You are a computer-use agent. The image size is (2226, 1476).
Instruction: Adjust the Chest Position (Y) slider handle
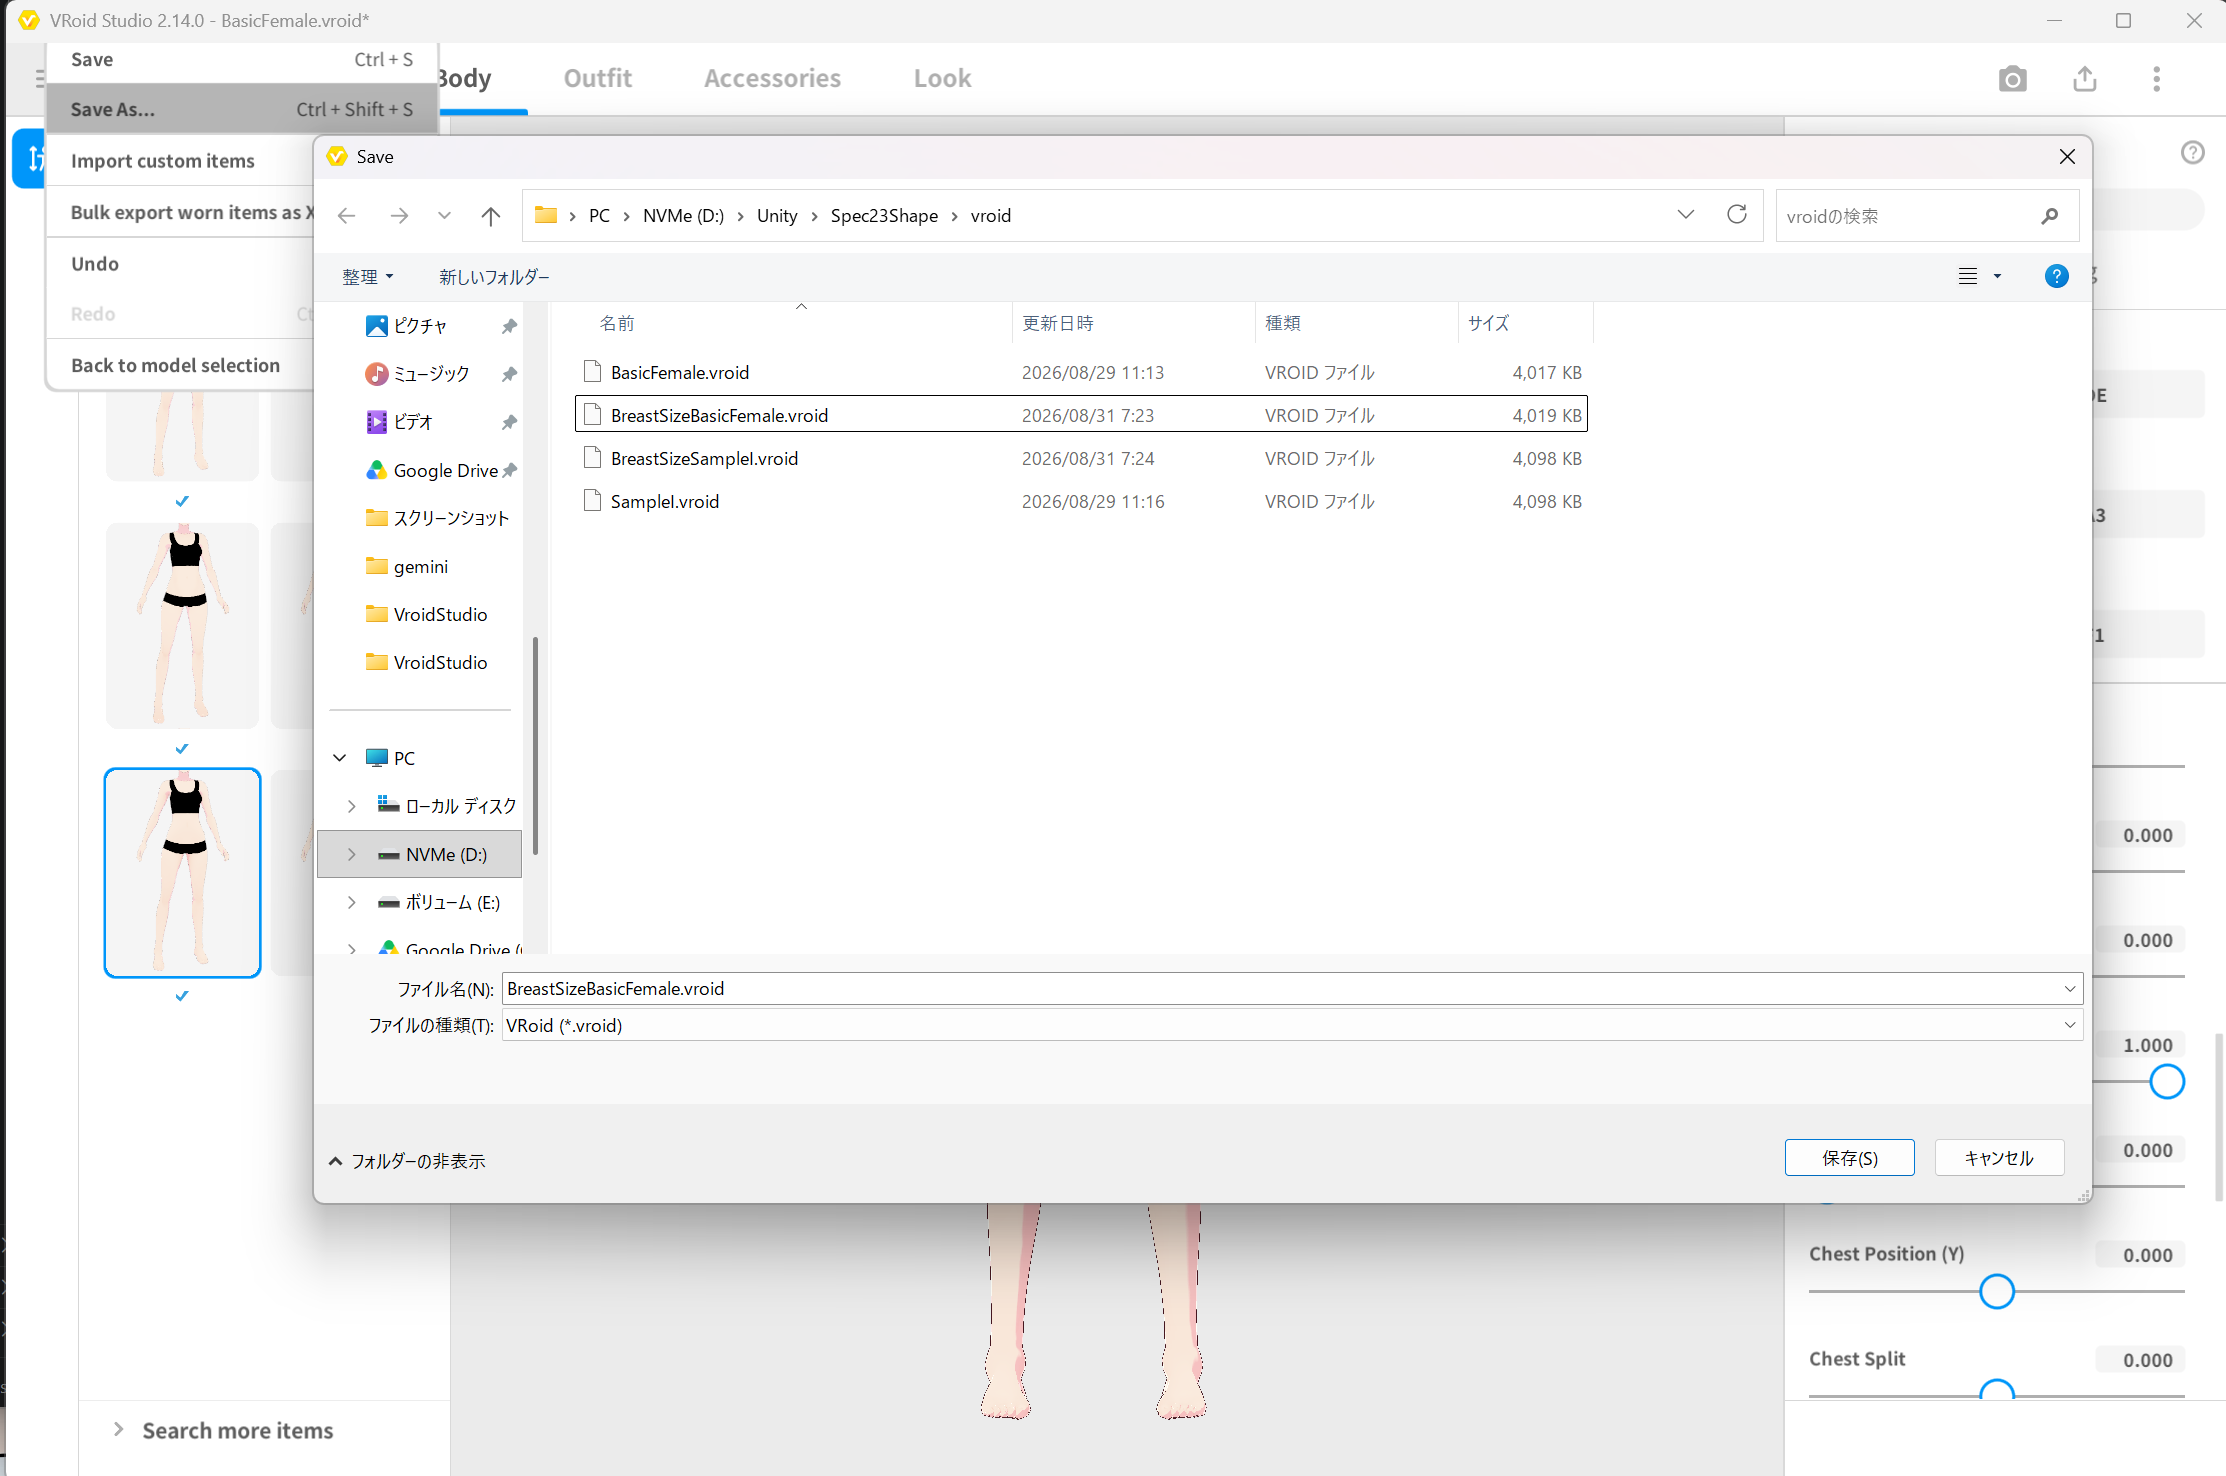[1997, 1292]
